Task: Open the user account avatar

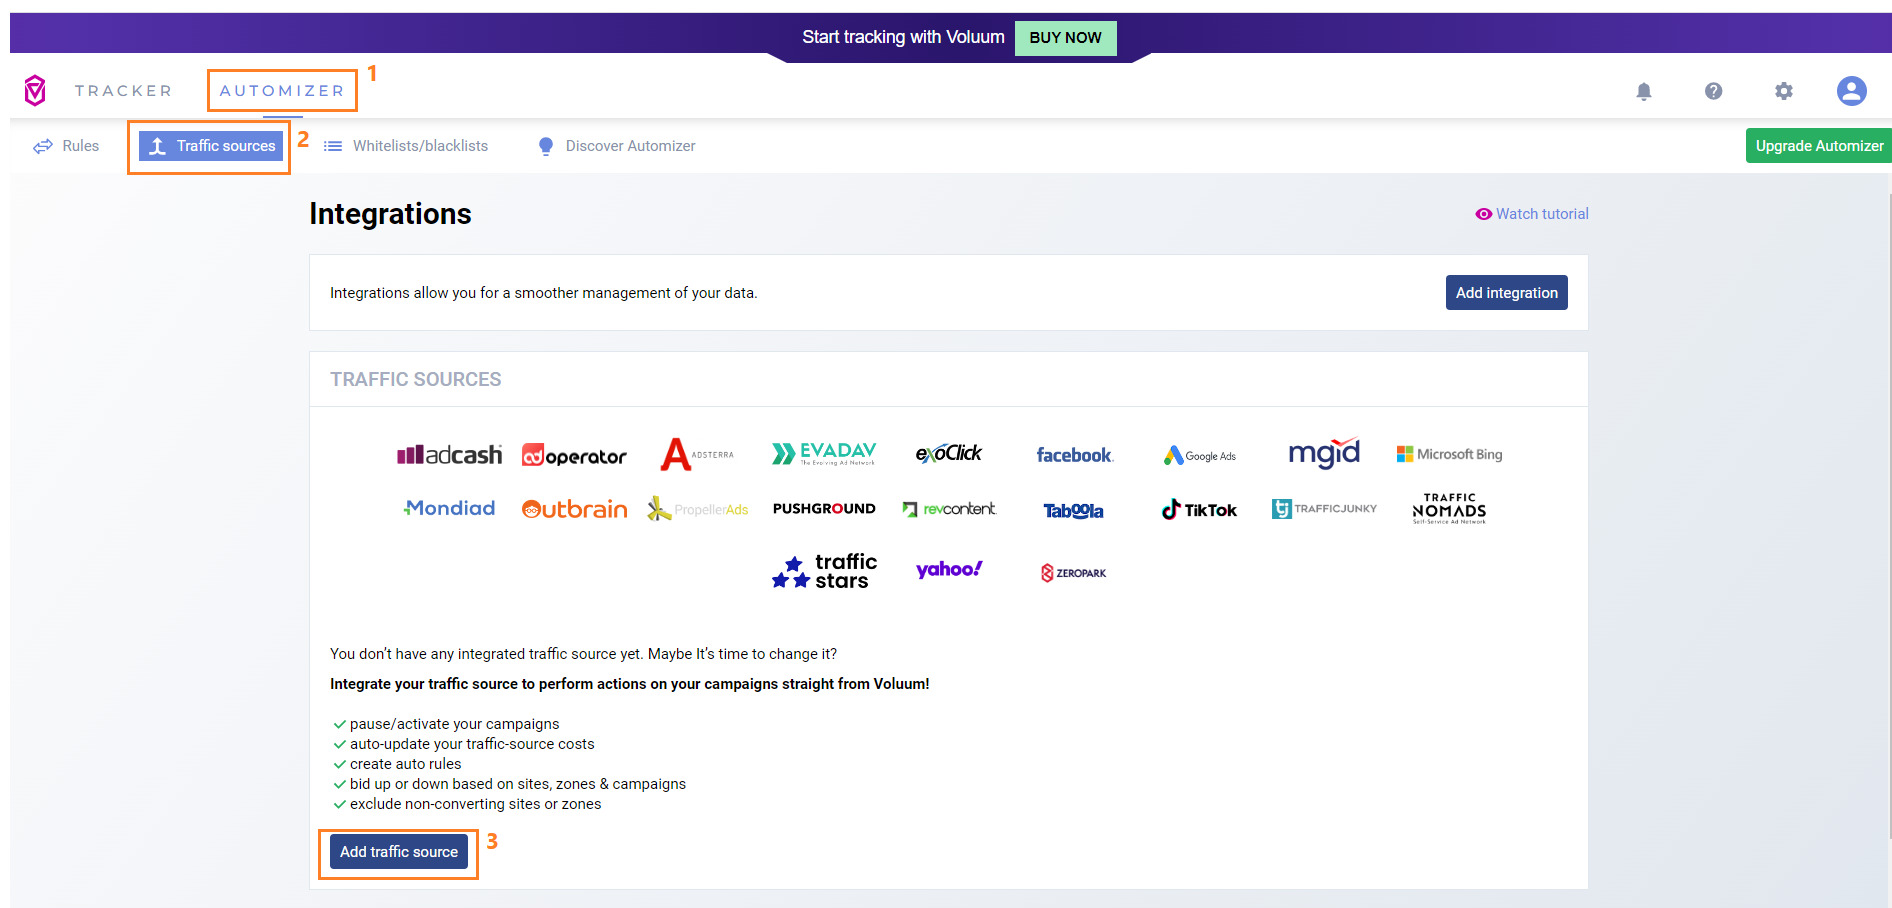Action: click(x=1851, y=91)
